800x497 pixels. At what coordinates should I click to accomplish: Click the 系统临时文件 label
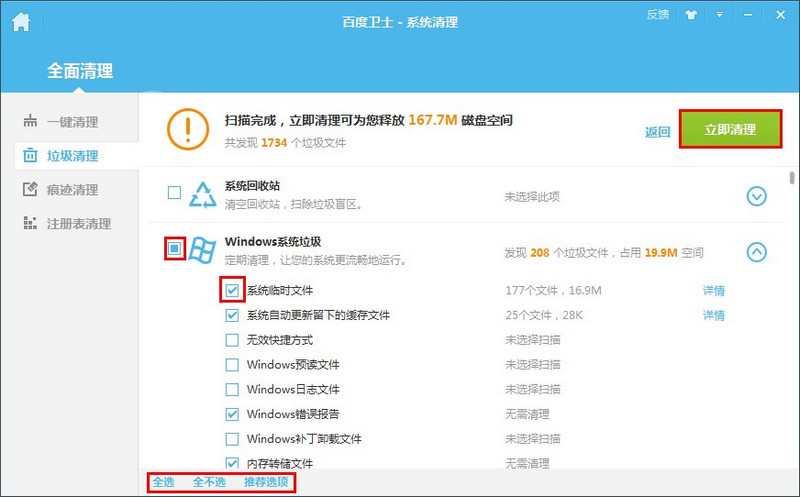point(280,290)
